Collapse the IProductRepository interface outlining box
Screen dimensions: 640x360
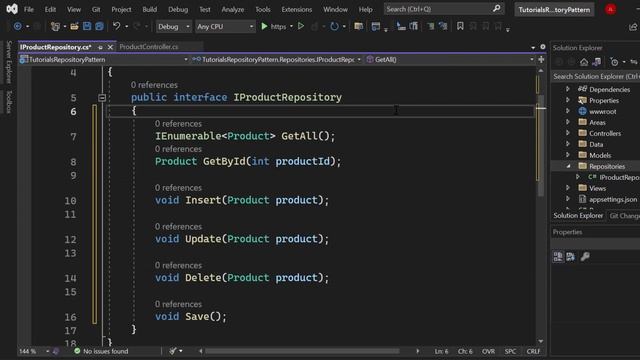tap(102, 98)
